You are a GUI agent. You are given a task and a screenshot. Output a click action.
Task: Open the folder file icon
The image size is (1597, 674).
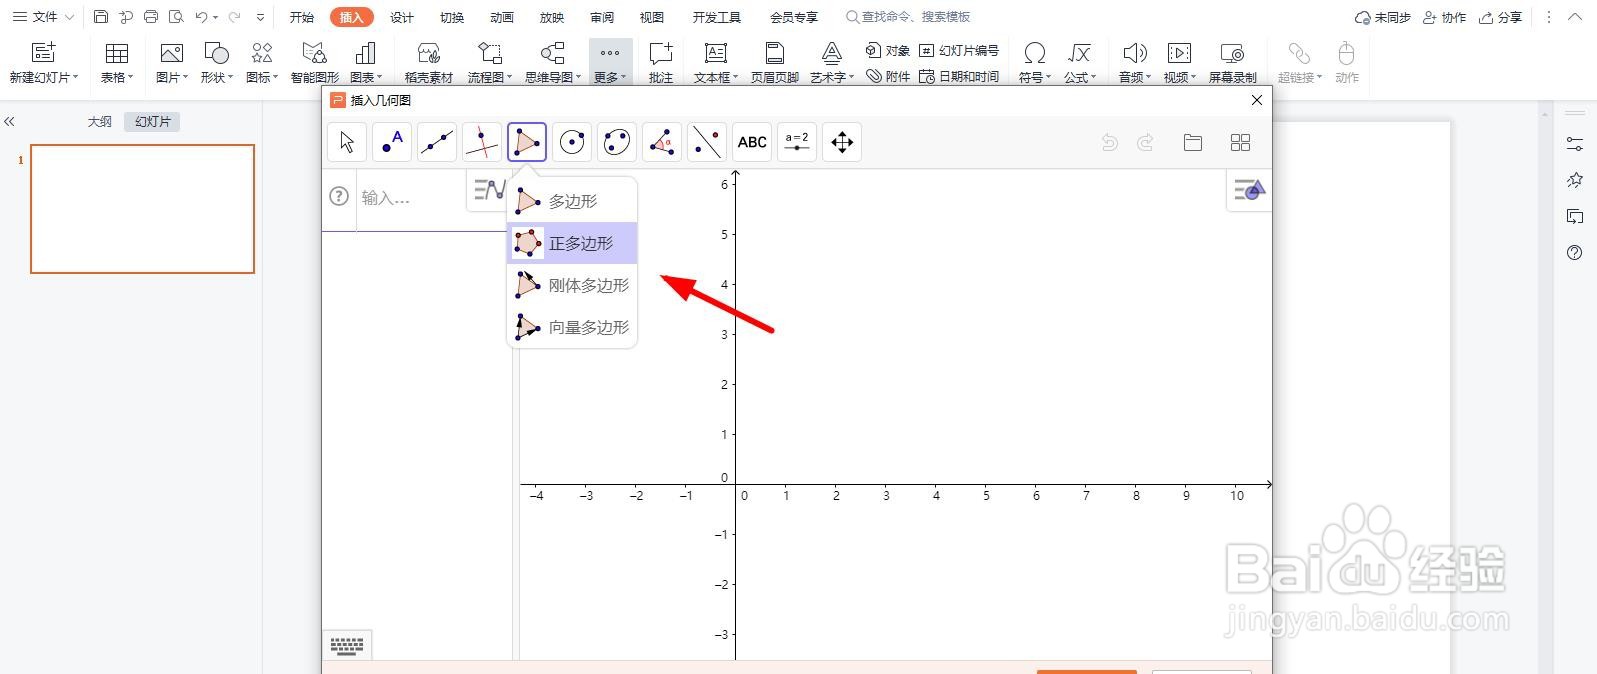[x=1193, y=143]
